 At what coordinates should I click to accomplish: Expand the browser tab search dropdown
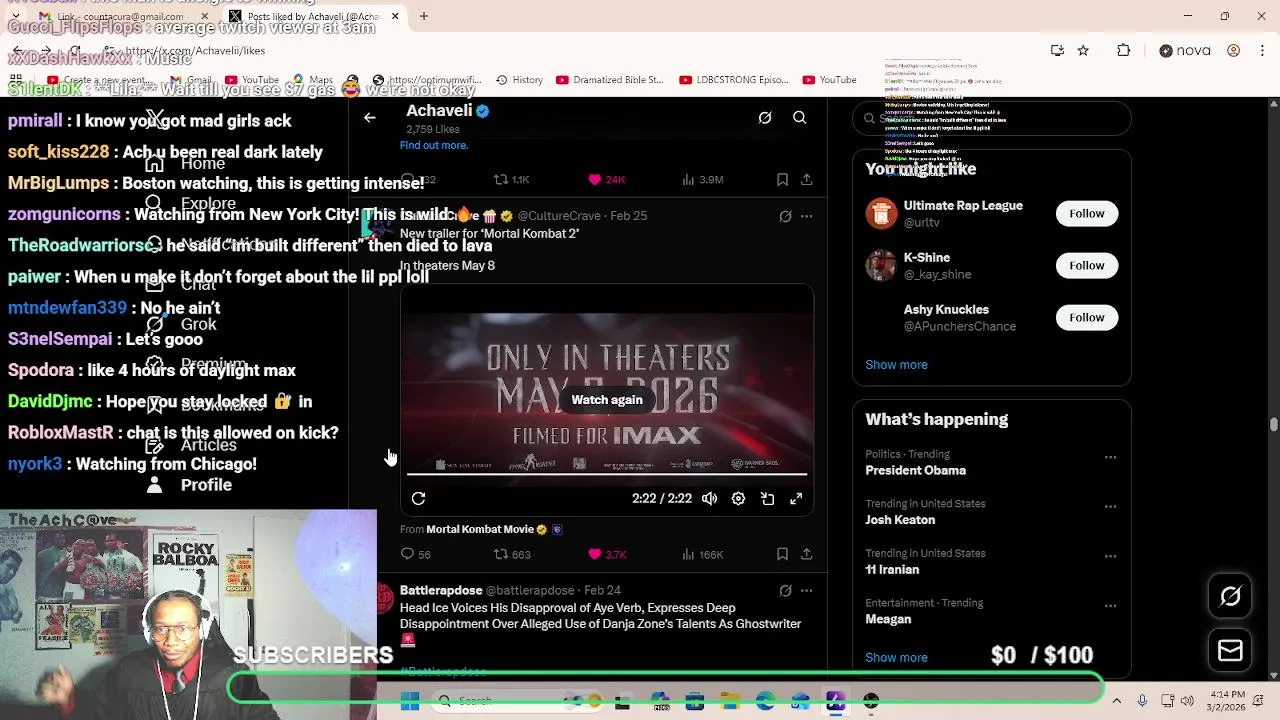[x=16, y=16]
